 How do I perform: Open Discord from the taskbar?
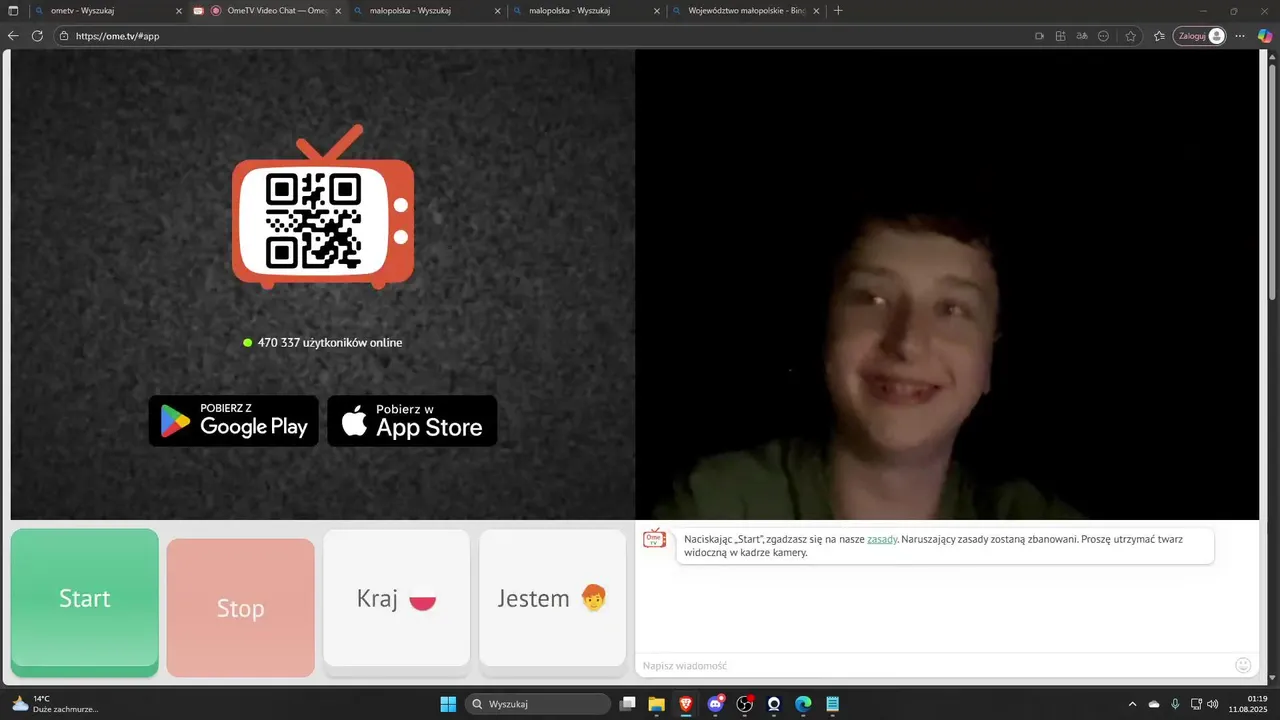(715, 704)
